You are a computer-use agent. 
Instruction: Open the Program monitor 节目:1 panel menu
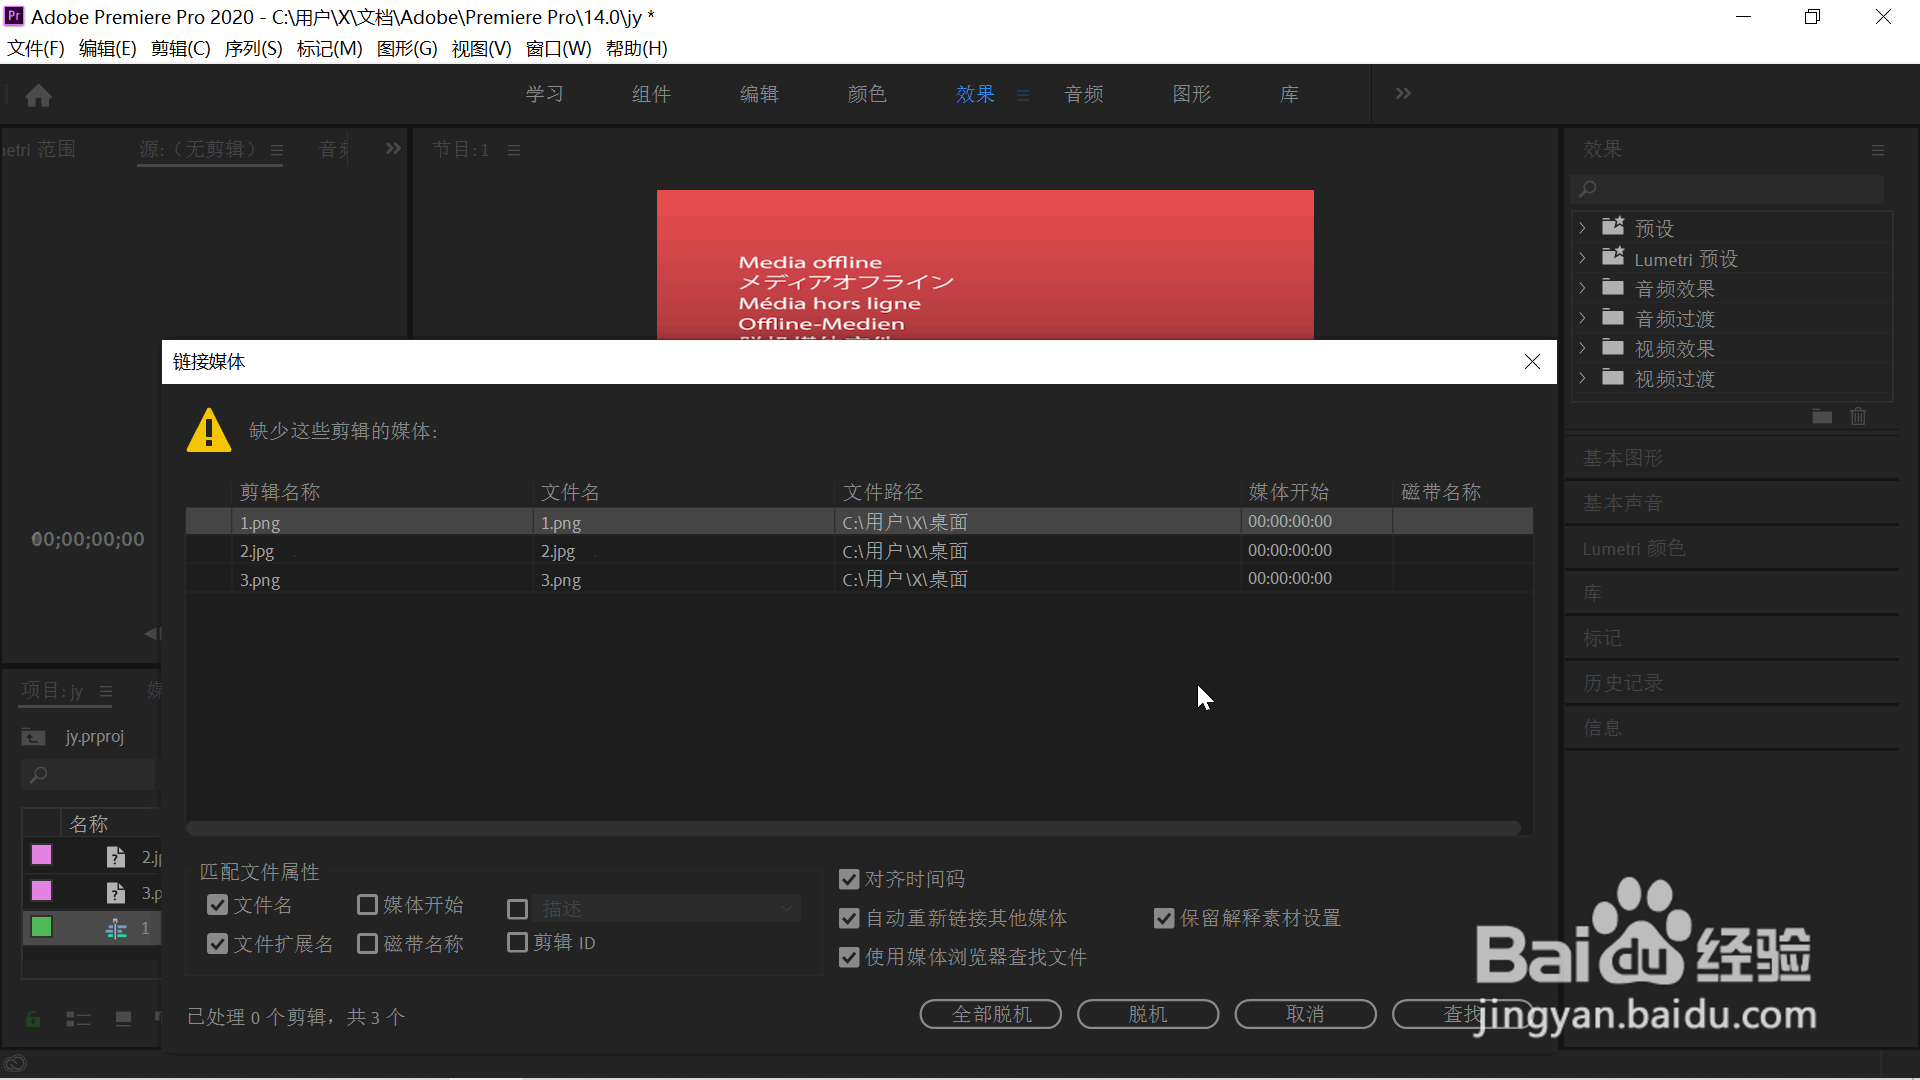(513, 151)
